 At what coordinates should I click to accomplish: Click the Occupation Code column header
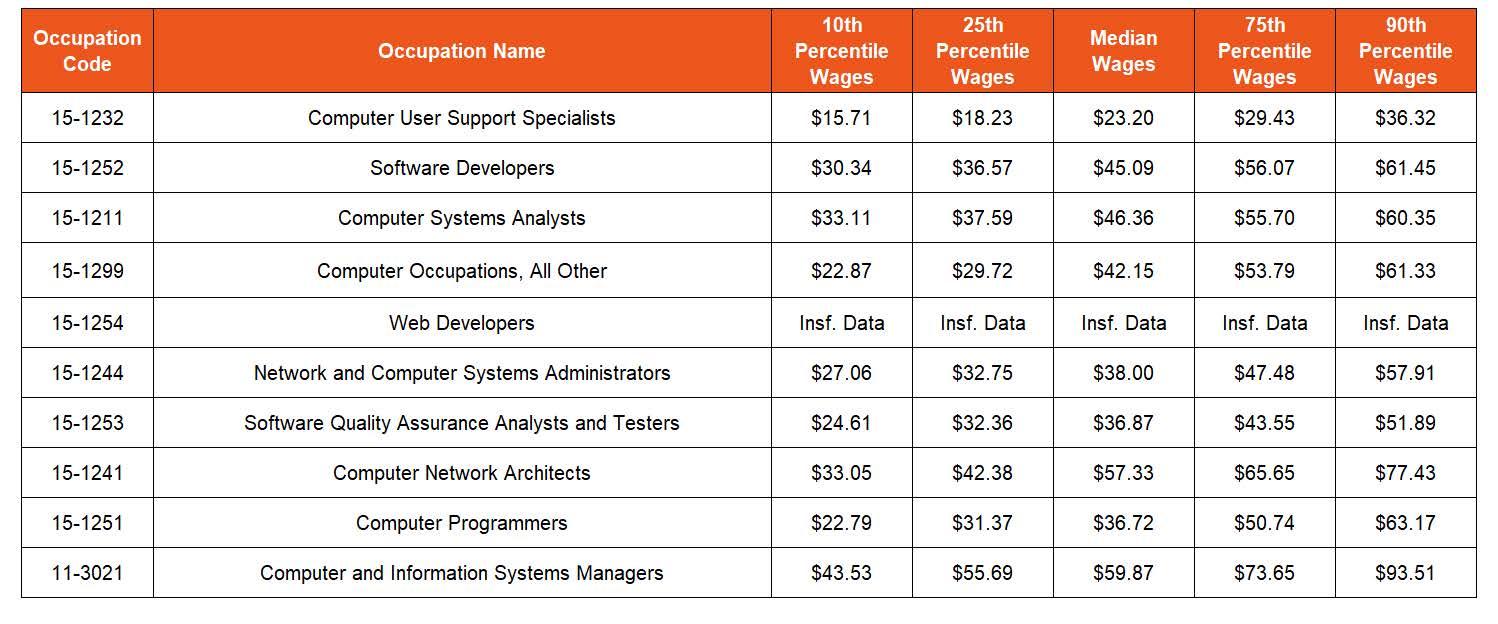point(87,51)
